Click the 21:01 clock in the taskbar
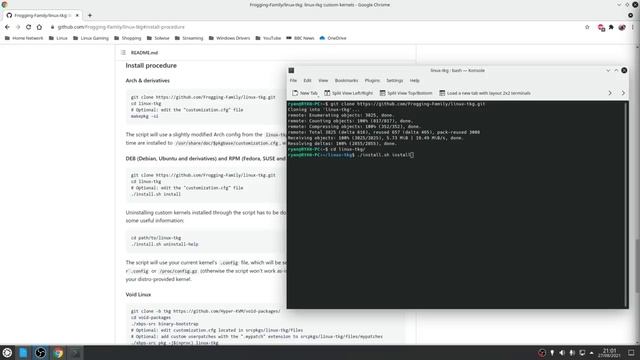Image resolution: width=640 pixels, height=360 pixels. click(609, 353)
